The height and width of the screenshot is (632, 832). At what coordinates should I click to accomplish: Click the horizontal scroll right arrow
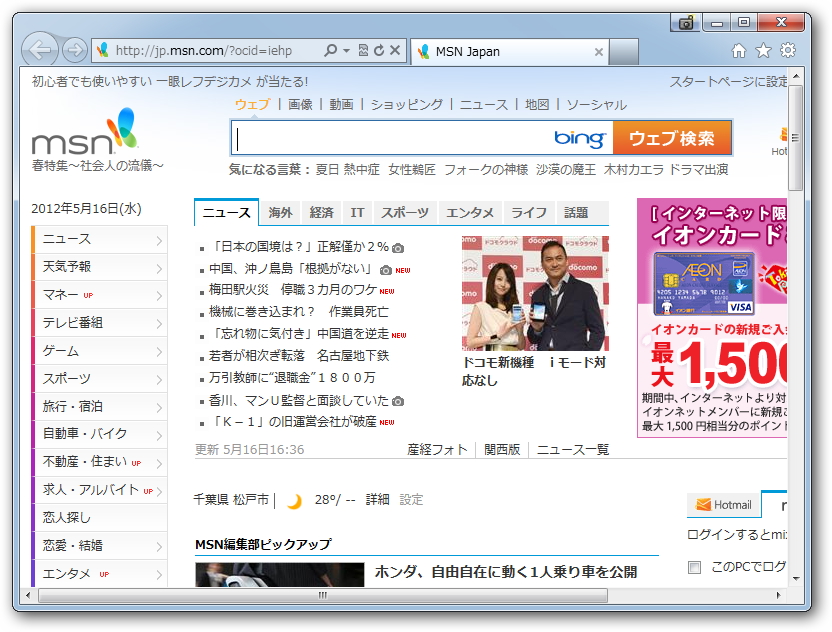pyautogui.click(x=778, y=595)
